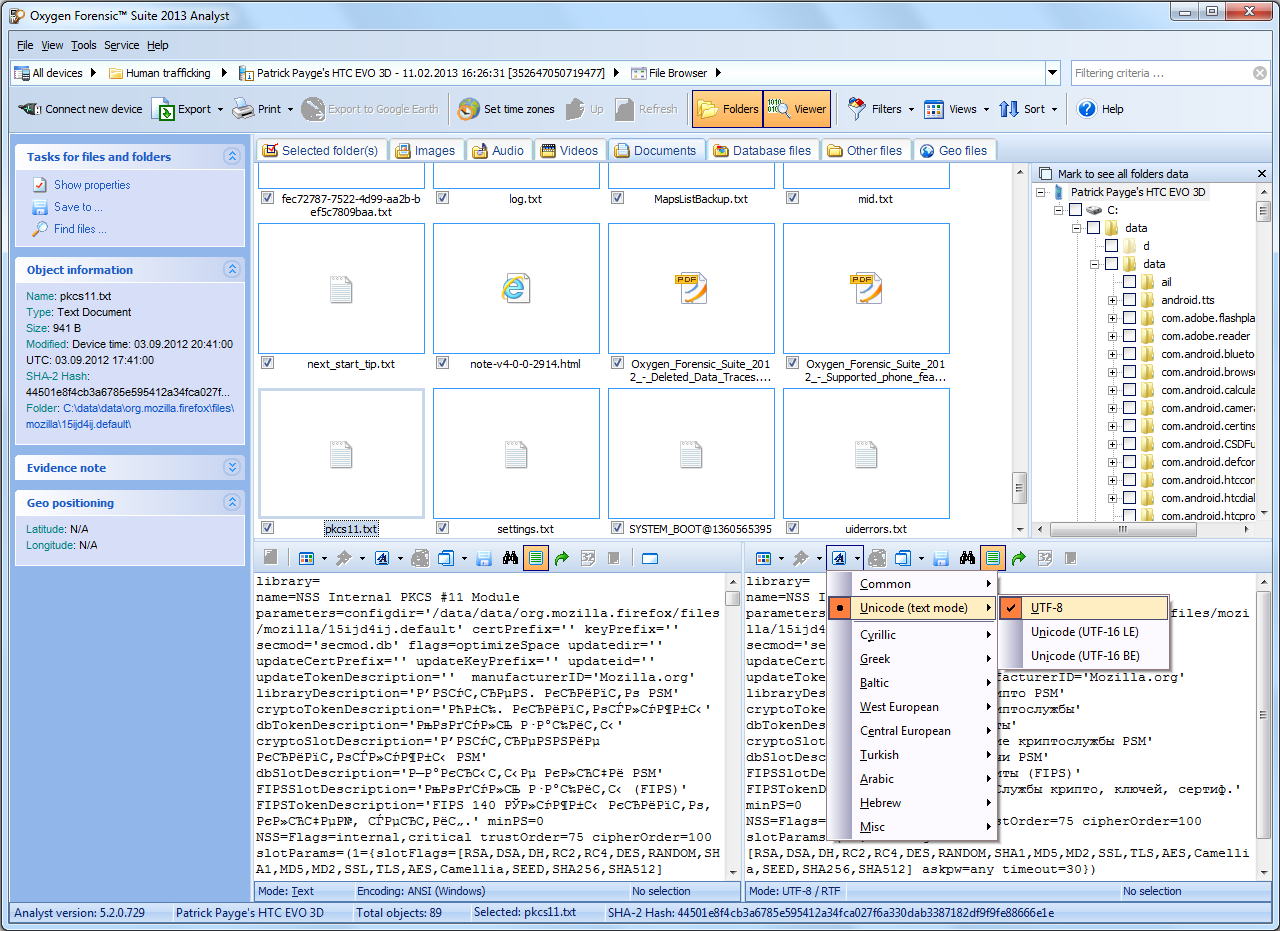Expand the android.tts tree node
1280x931 pixels.
click(1112, 300)
